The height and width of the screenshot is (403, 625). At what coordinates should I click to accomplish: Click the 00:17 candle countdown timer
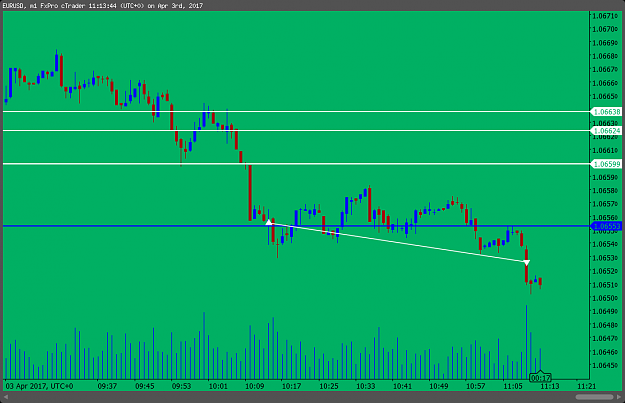(540, 377)
